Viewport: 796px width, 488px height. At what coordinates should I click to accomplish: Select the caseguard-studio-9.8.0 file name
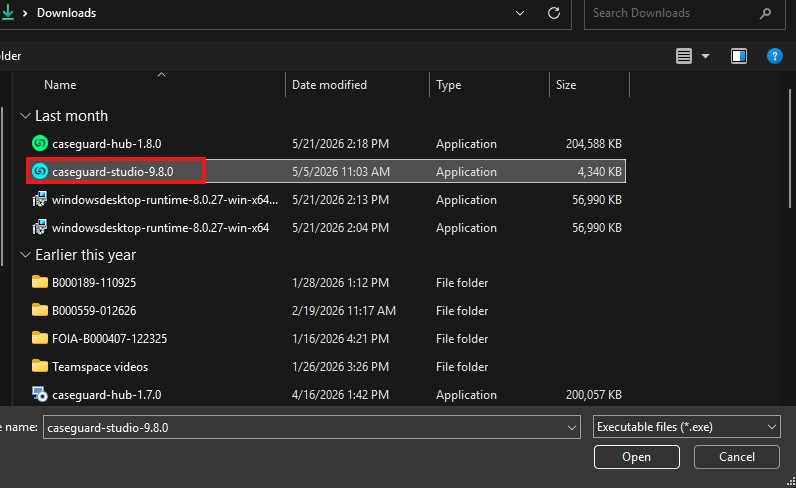click(113, 172)
